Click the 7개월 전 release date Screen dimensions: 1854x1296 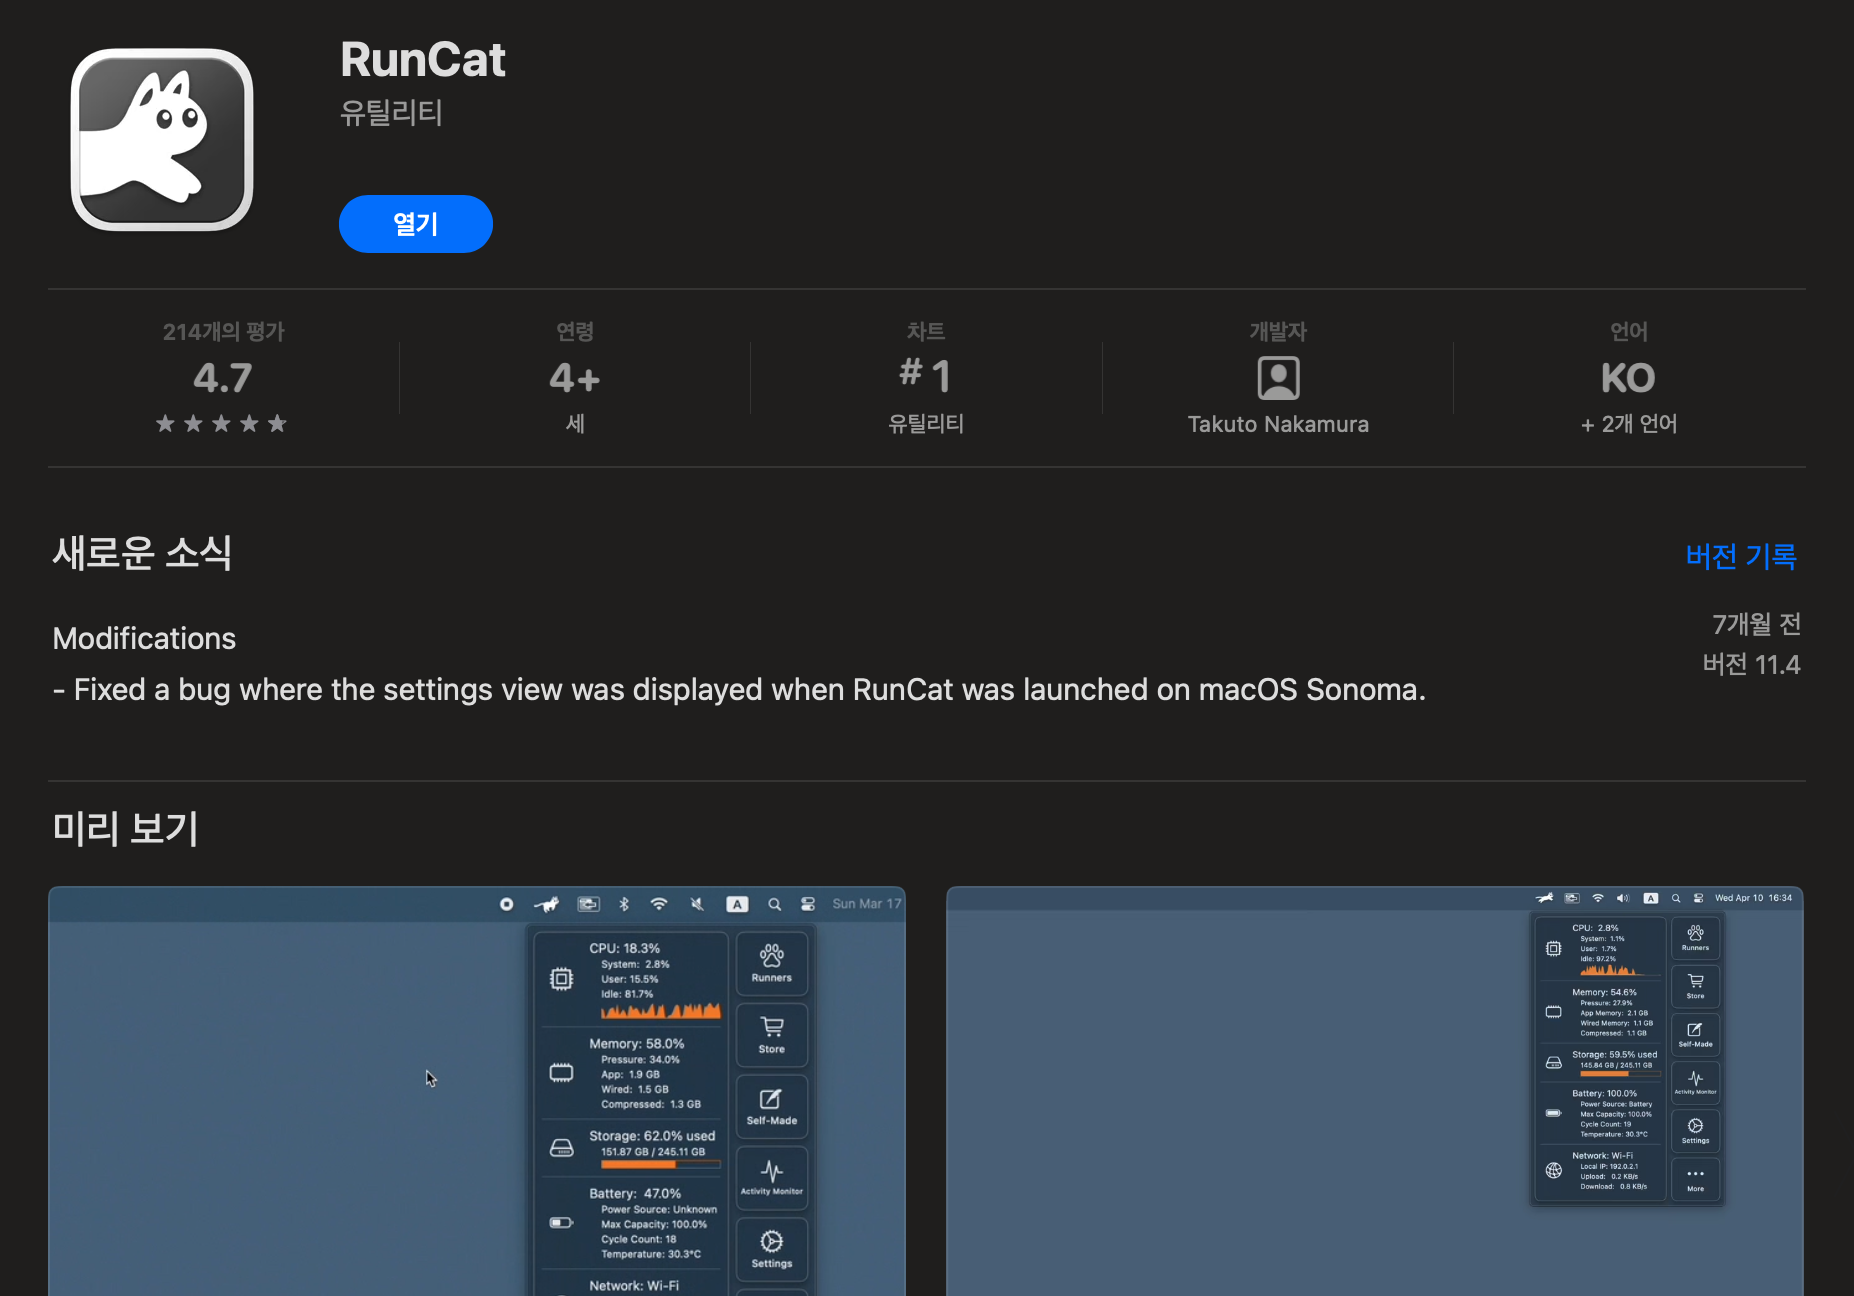[1756, 624]
